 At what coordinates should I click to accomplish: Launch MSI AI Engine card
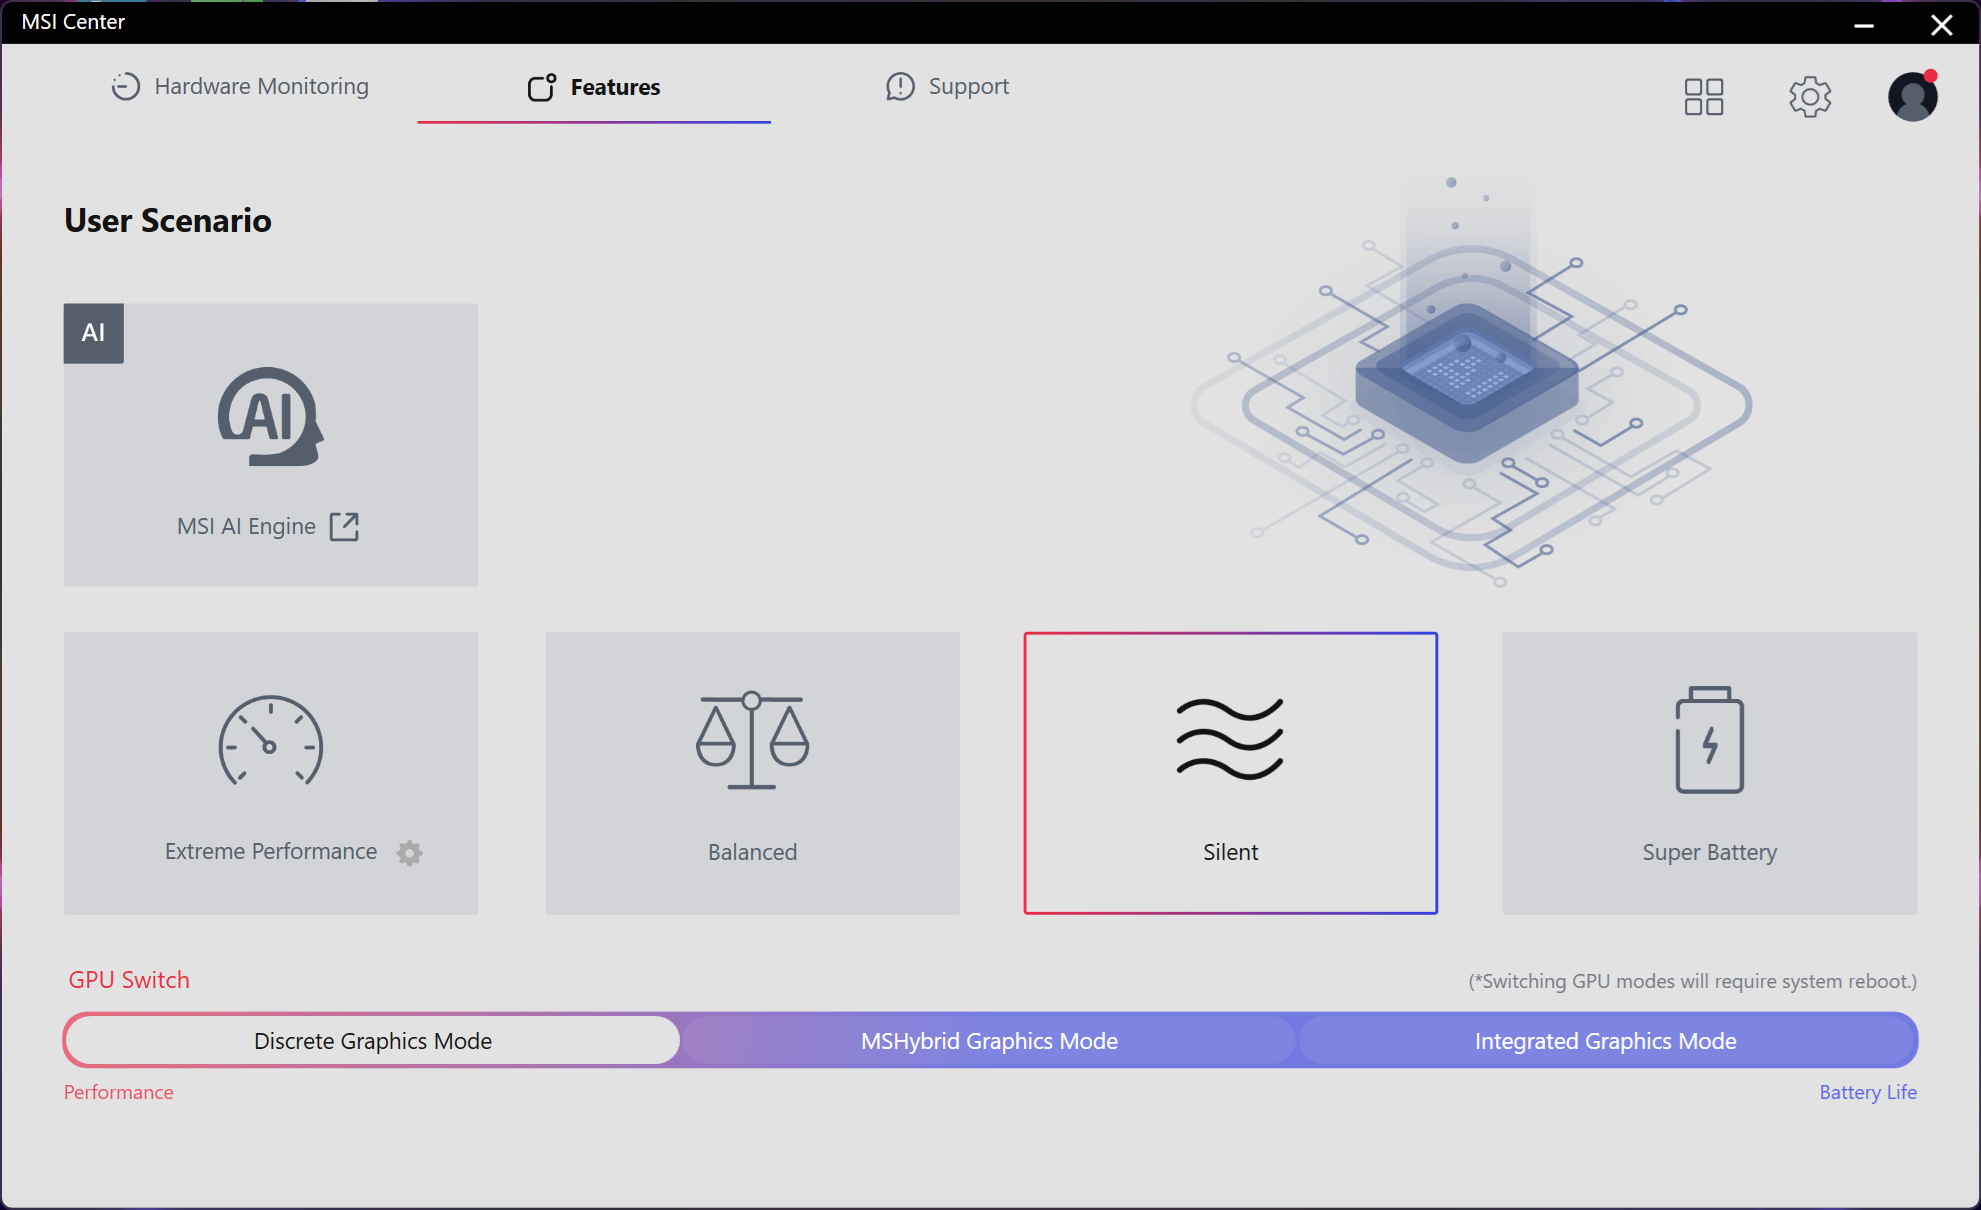pos(271,445)
